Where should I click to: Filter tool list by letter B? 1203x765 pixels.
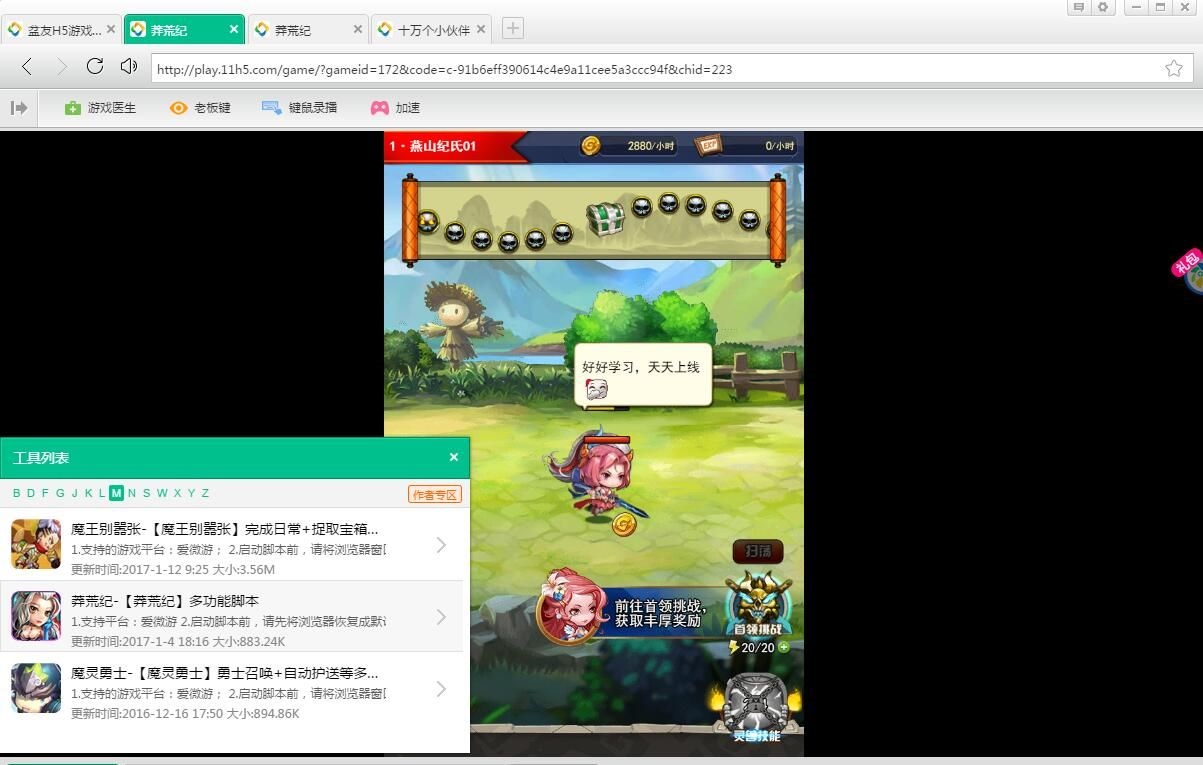coord(17,493)
